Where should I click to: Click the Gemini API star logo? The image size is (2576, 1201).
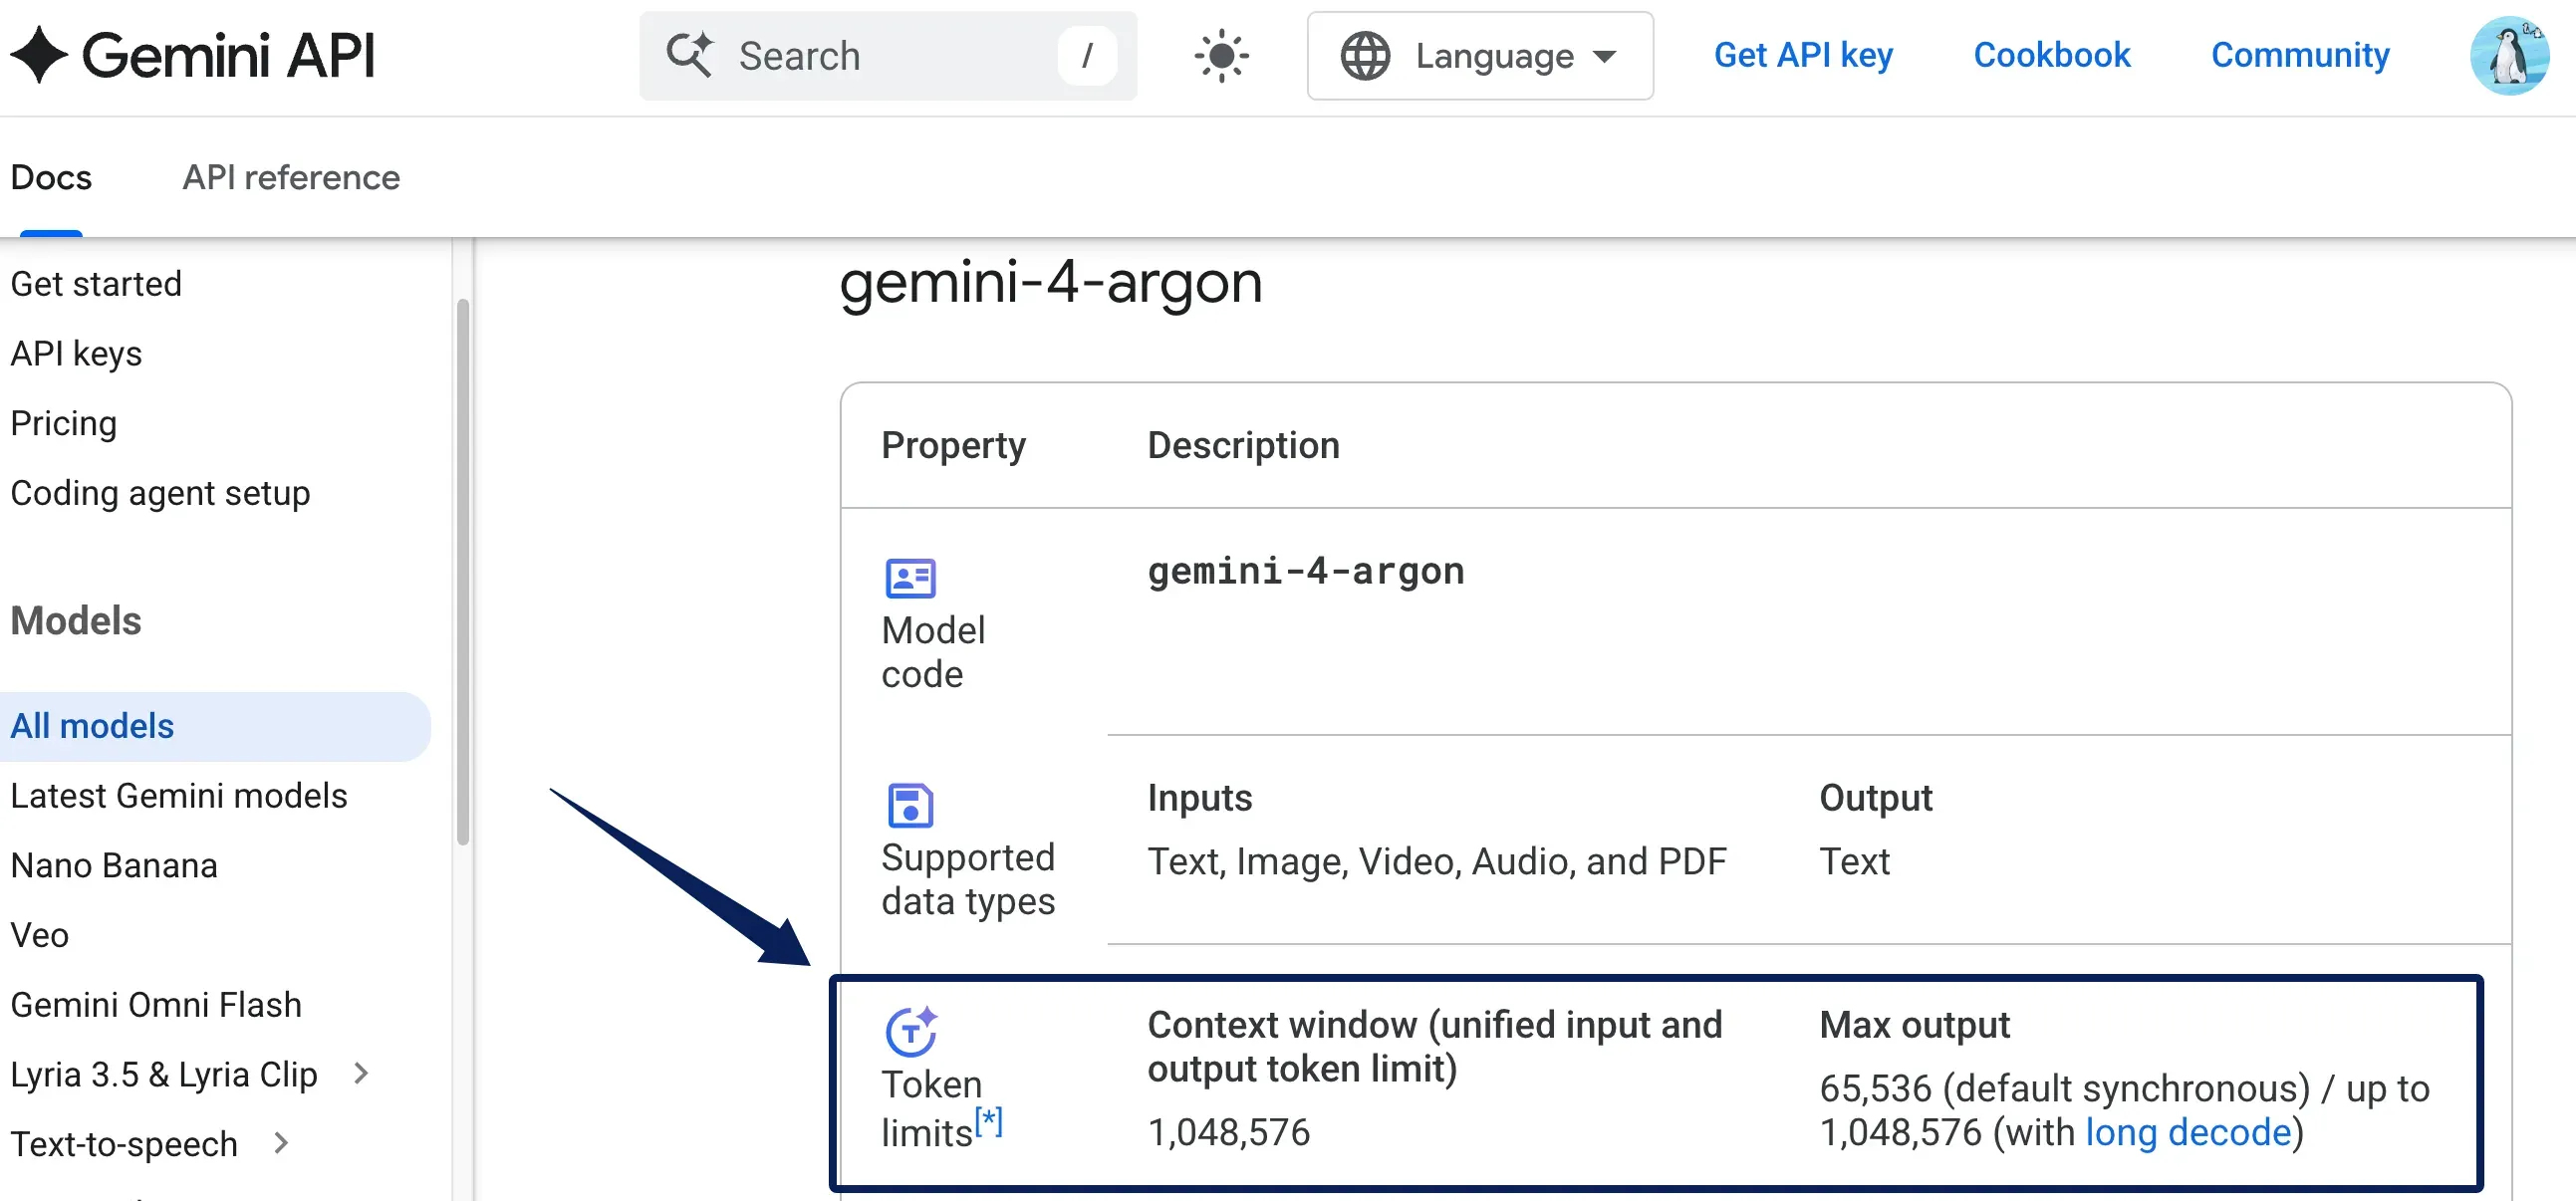click(x=39, y=55)
